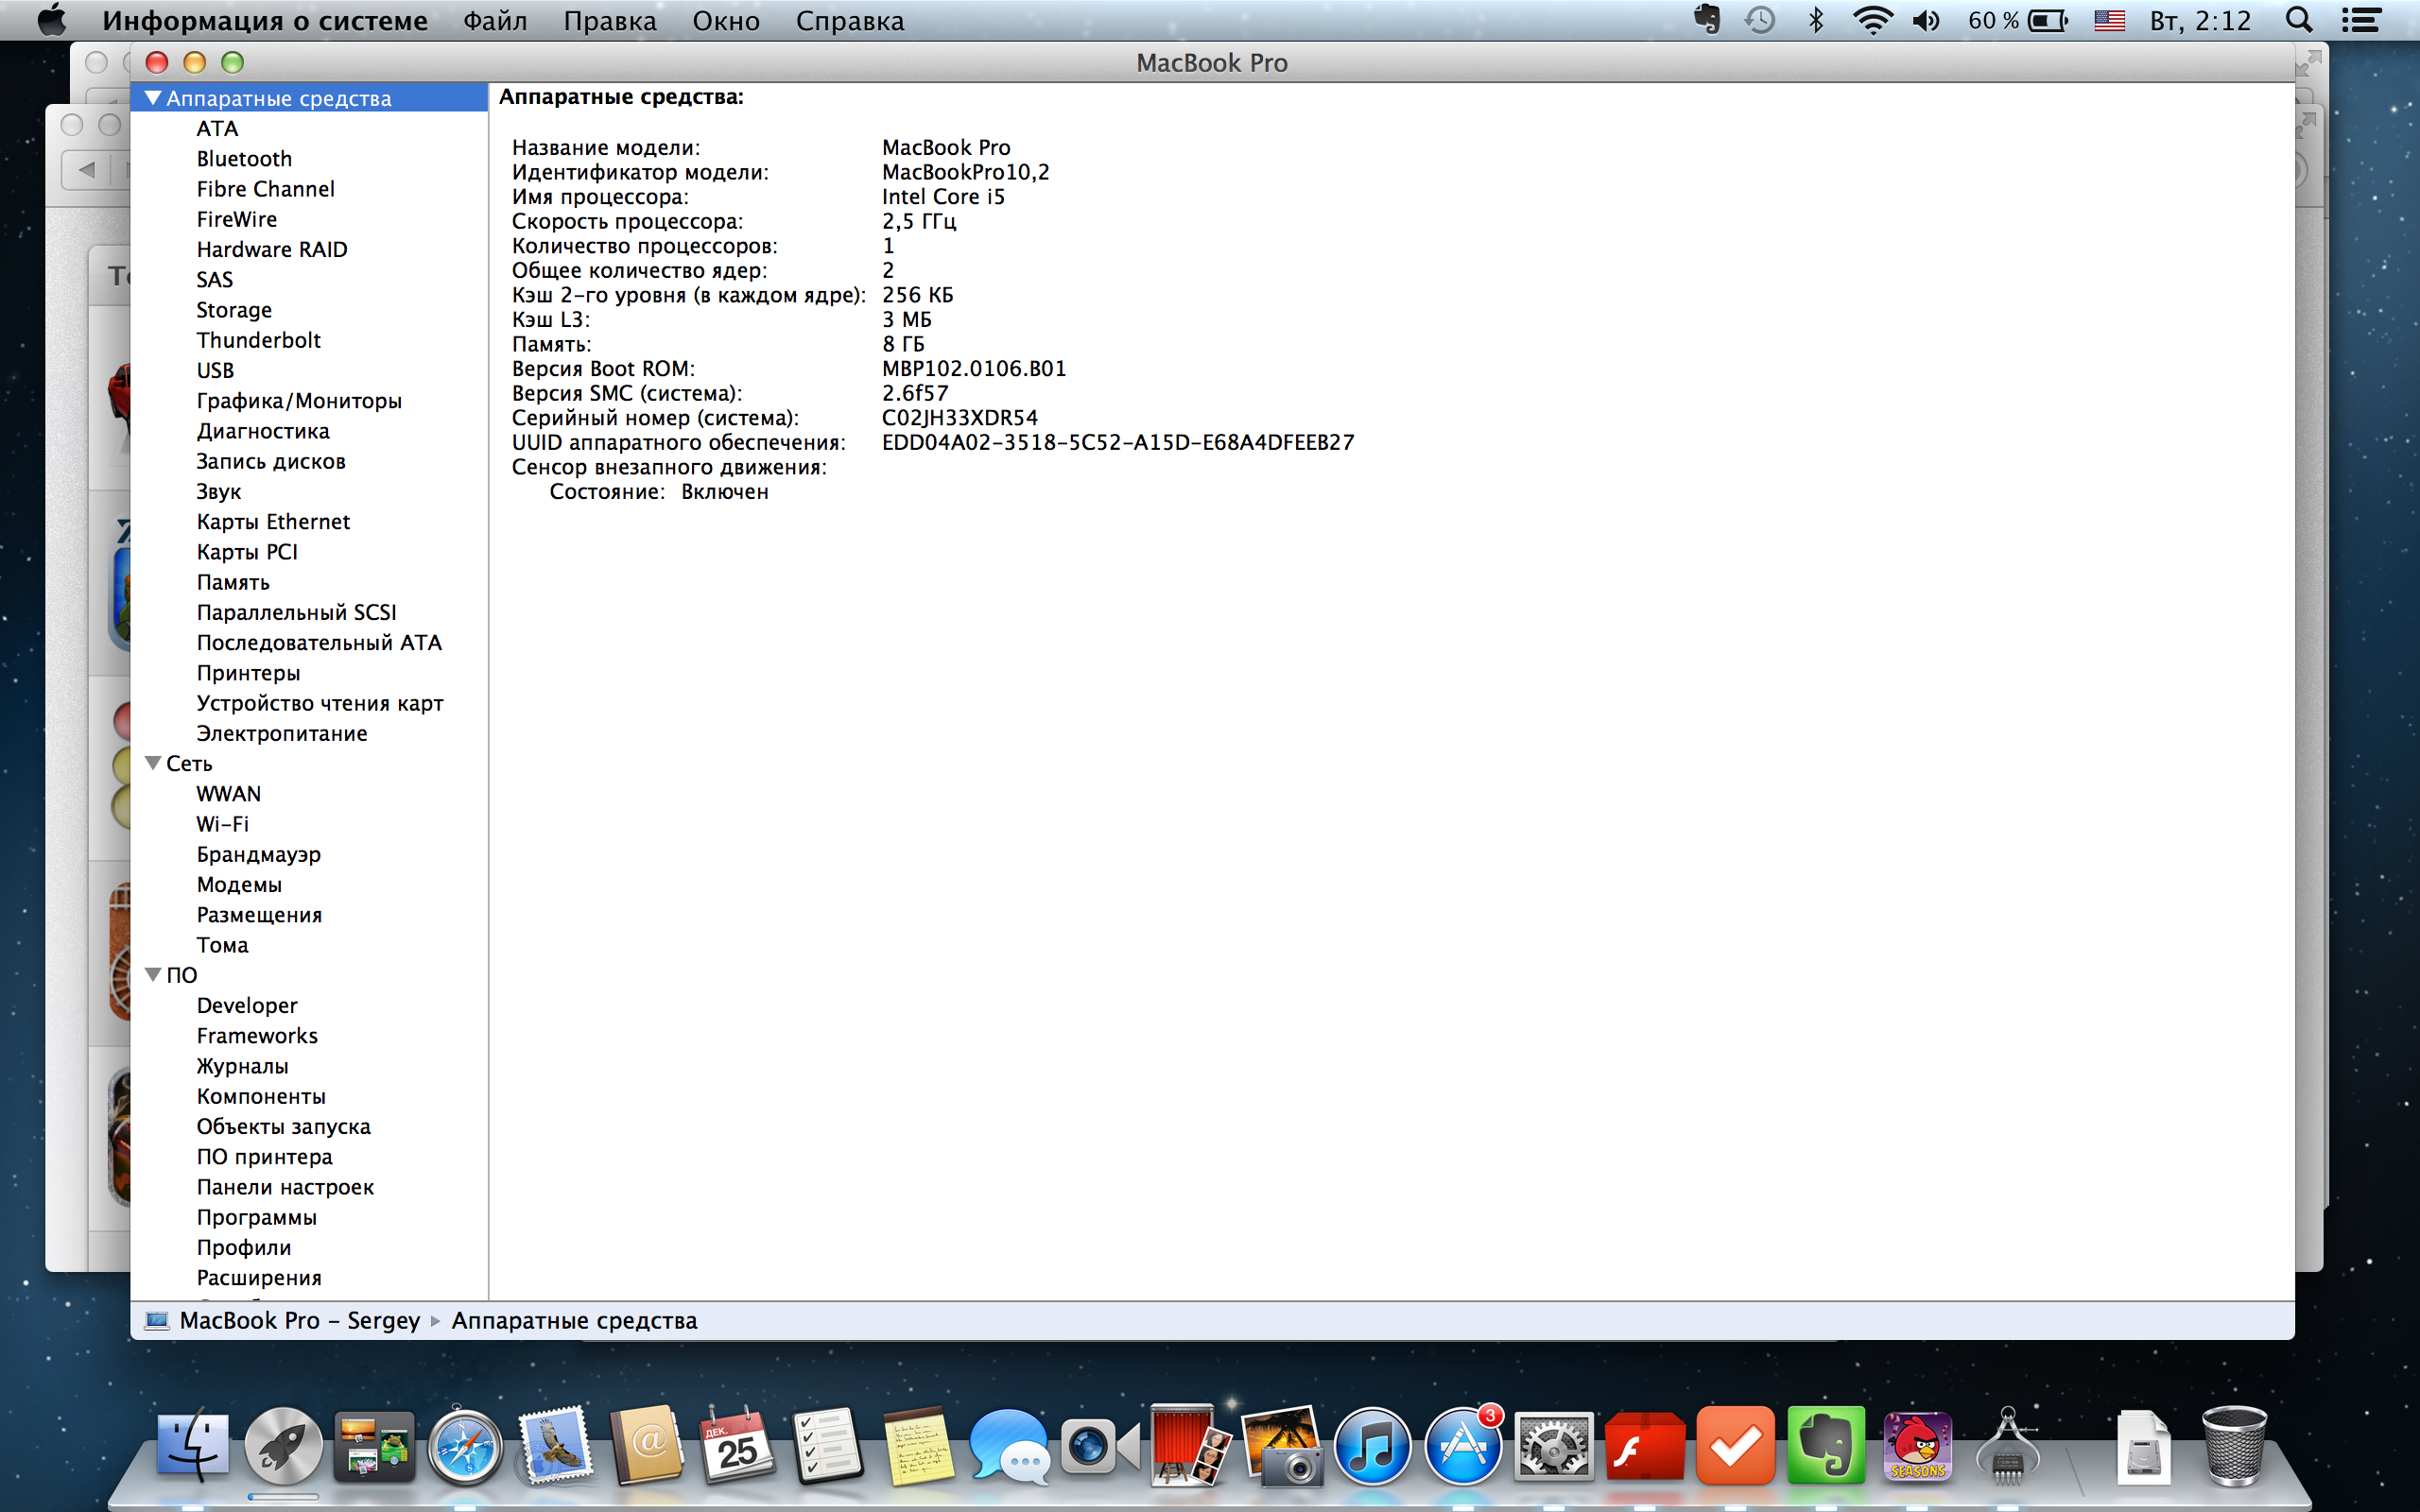
Task: Open Информация о системе app menu
Action: [x=265, y=21]
